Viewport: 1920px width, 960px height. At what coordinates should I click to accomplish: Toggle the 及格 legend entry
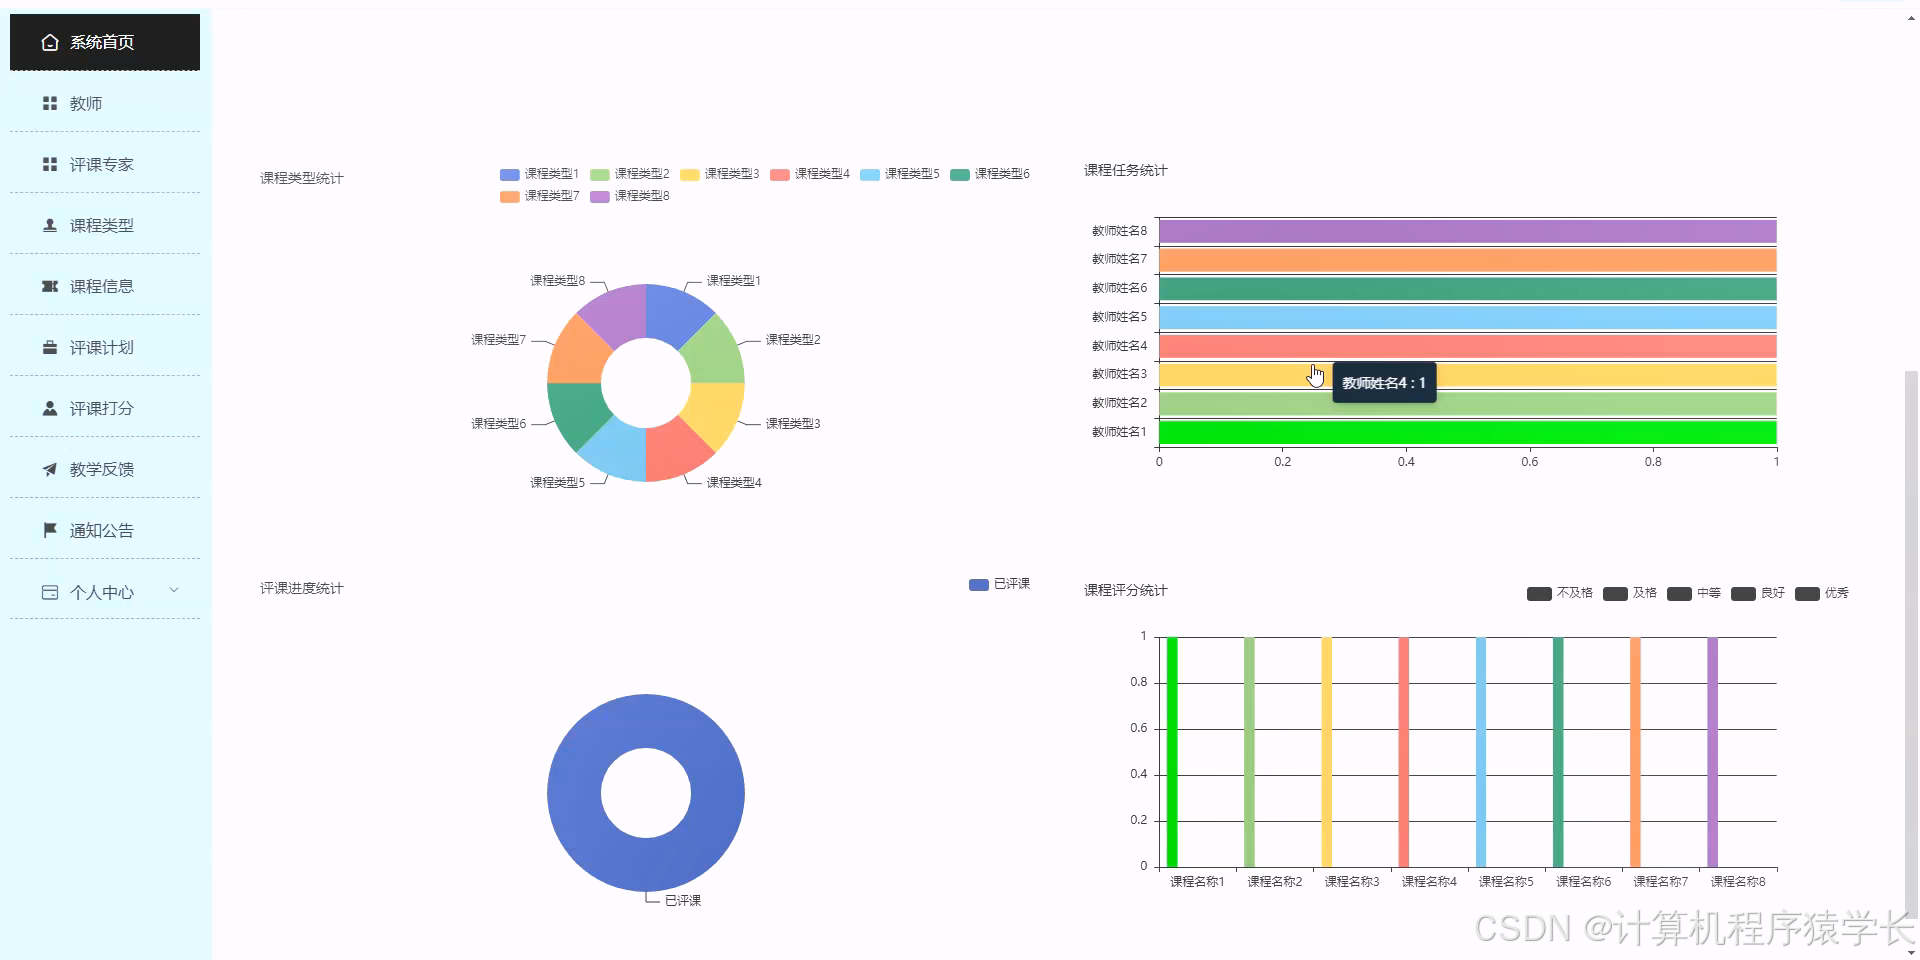point(1629,593)
